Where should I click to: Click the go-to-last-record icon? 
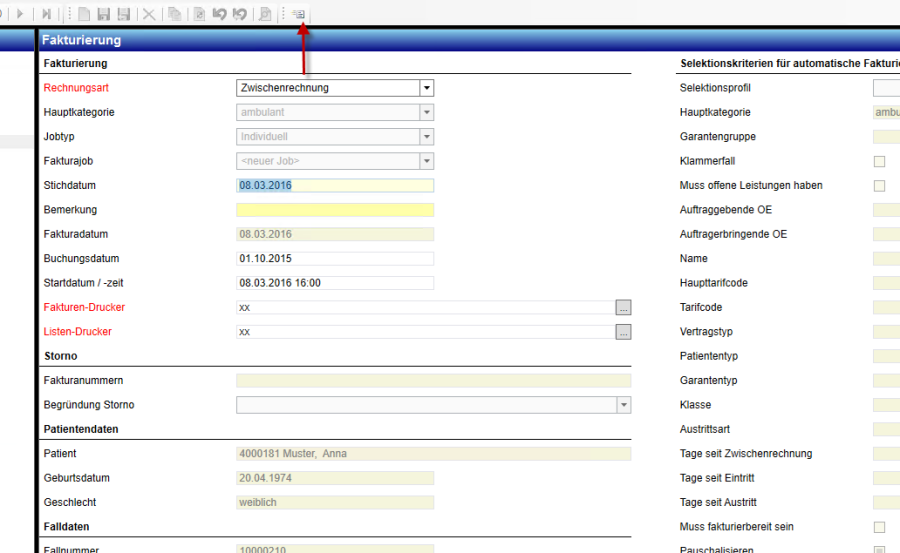(x=47, y=13)
